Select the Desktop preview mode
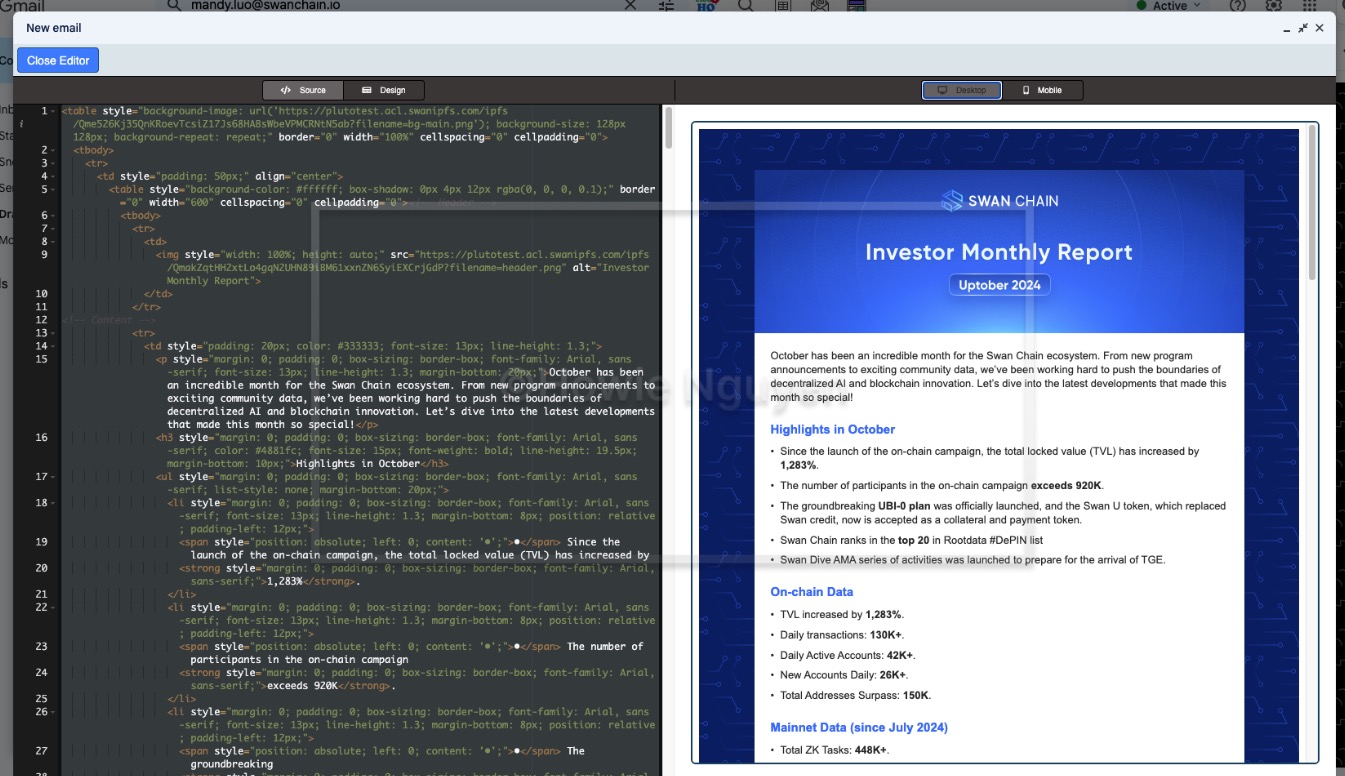The height and width of the screenshot is (776, 1345). click(962, 90)
